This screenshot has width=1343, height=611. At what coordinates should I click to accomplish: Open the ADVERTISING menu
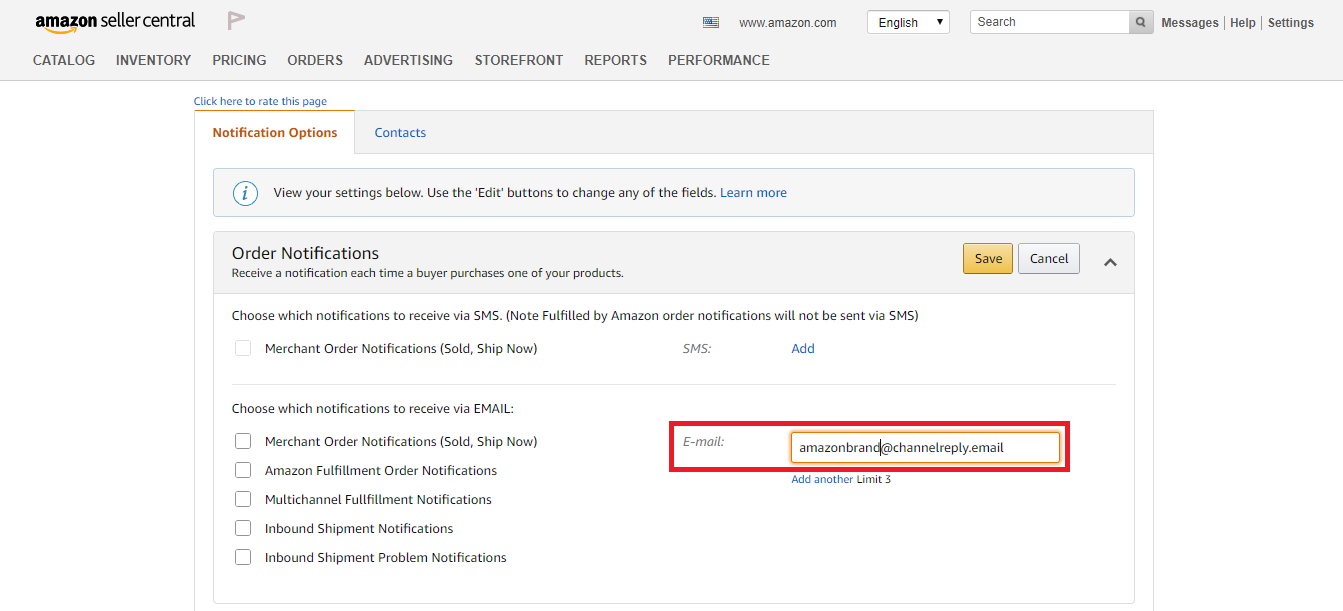coord(408,60)
